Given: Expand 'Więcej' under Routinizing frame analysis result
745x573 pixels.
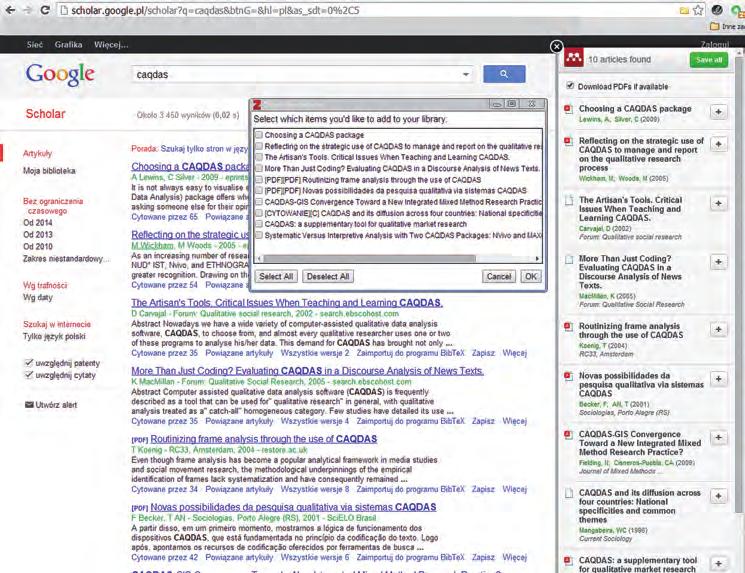Looking at the screenshot, I should coord(515,489).
